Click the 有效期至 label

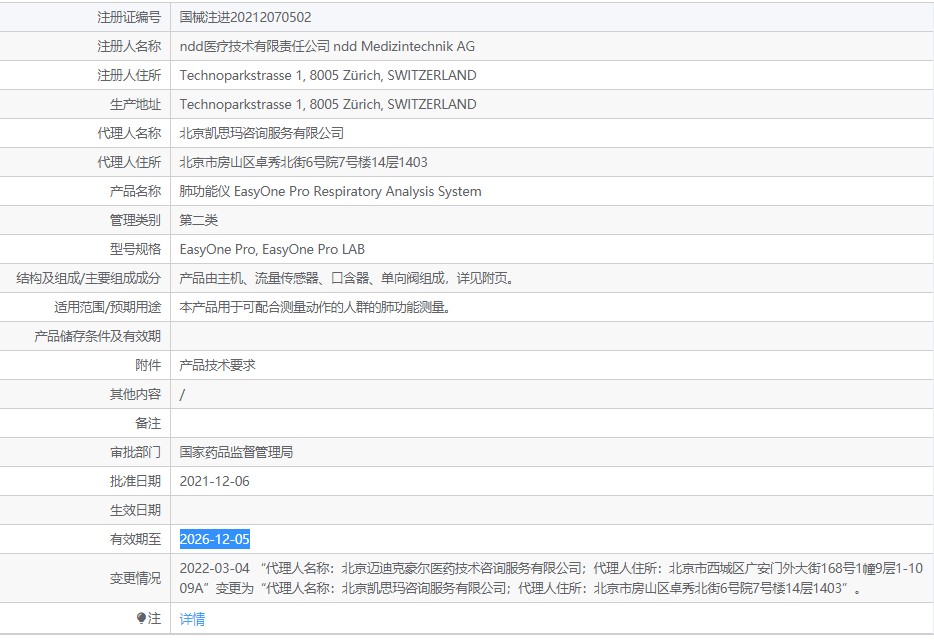point(135,539)
